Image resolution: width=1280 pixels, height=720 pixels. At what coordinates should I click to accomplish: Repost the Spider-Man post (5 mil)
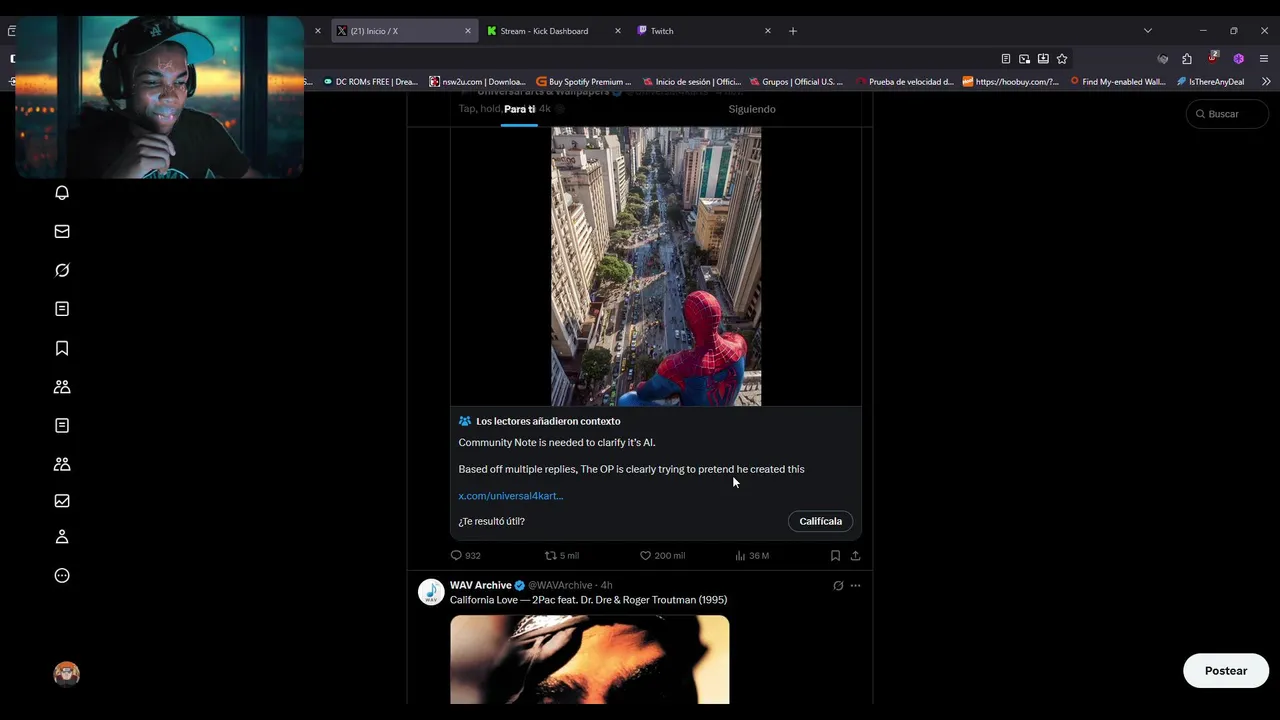(561, 555)
